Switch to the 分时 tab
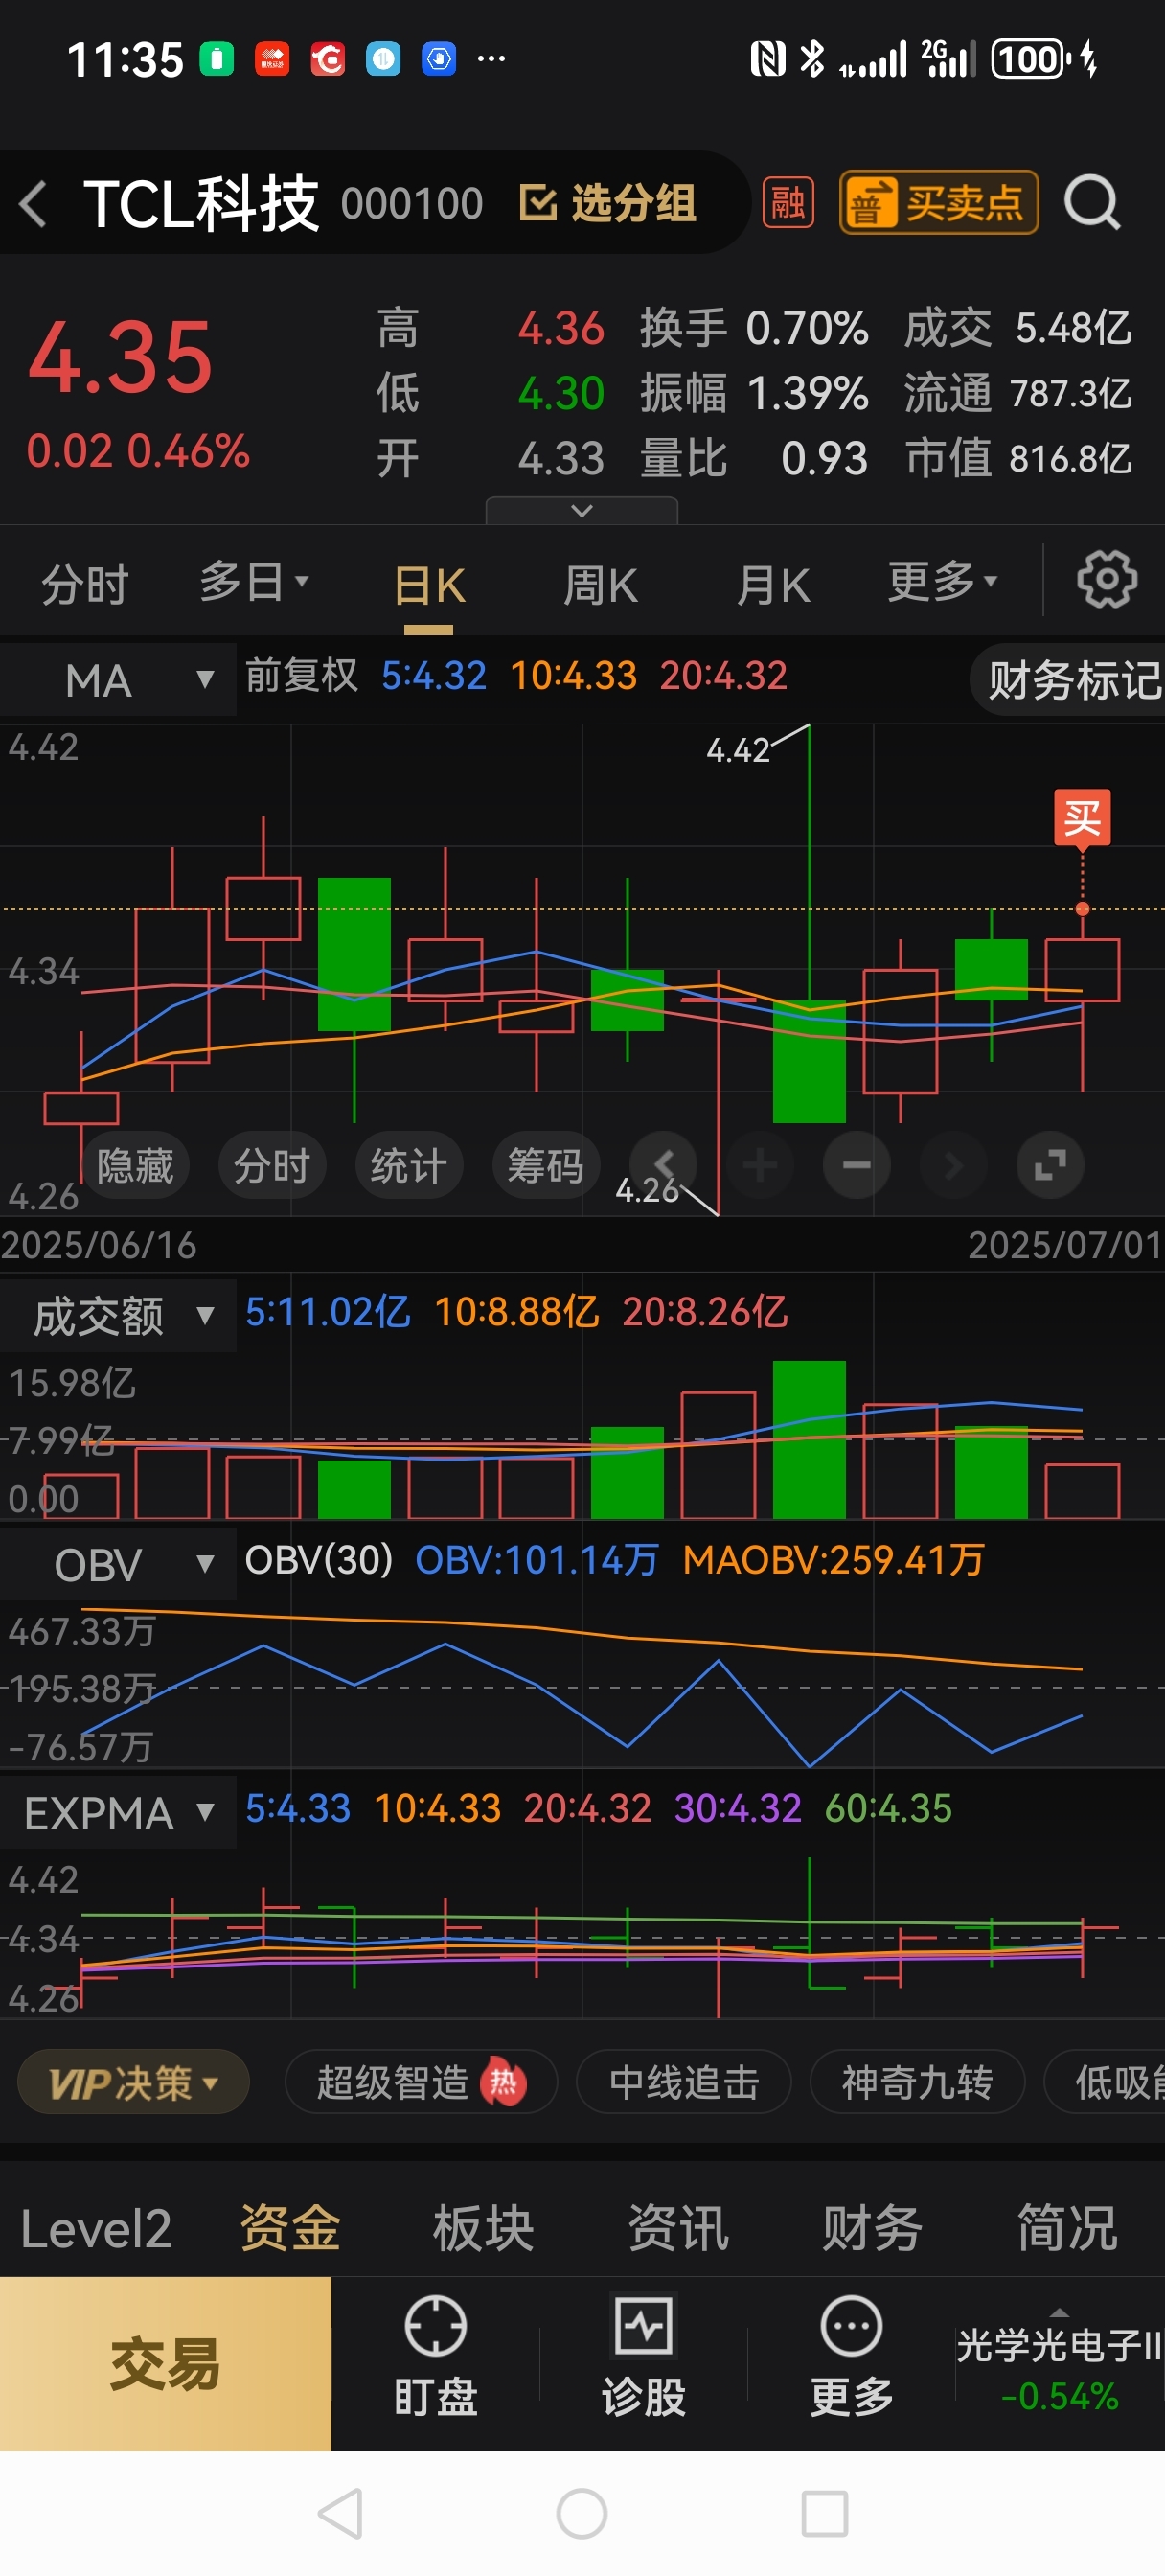1165x2576 pixels. 85,584
